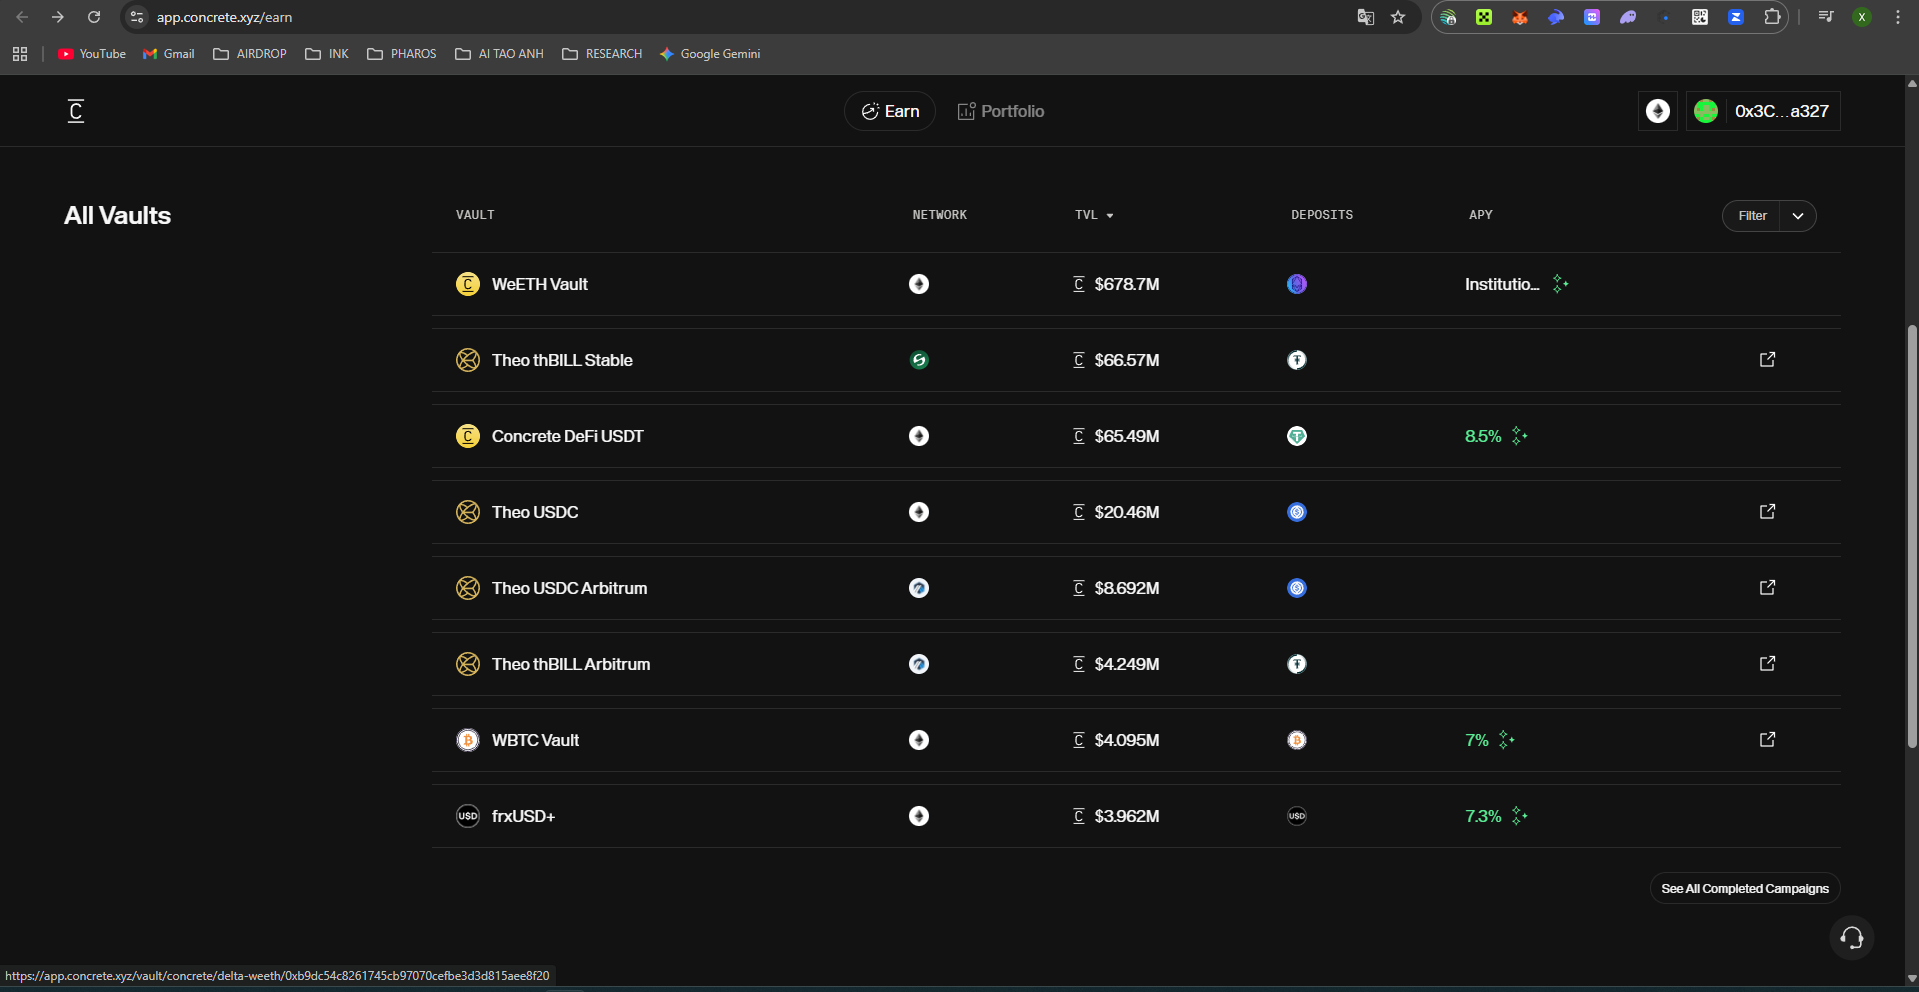Click Concrete DeFi USDT vault logo icon
1919x992 pixels.
click(468, 436)
